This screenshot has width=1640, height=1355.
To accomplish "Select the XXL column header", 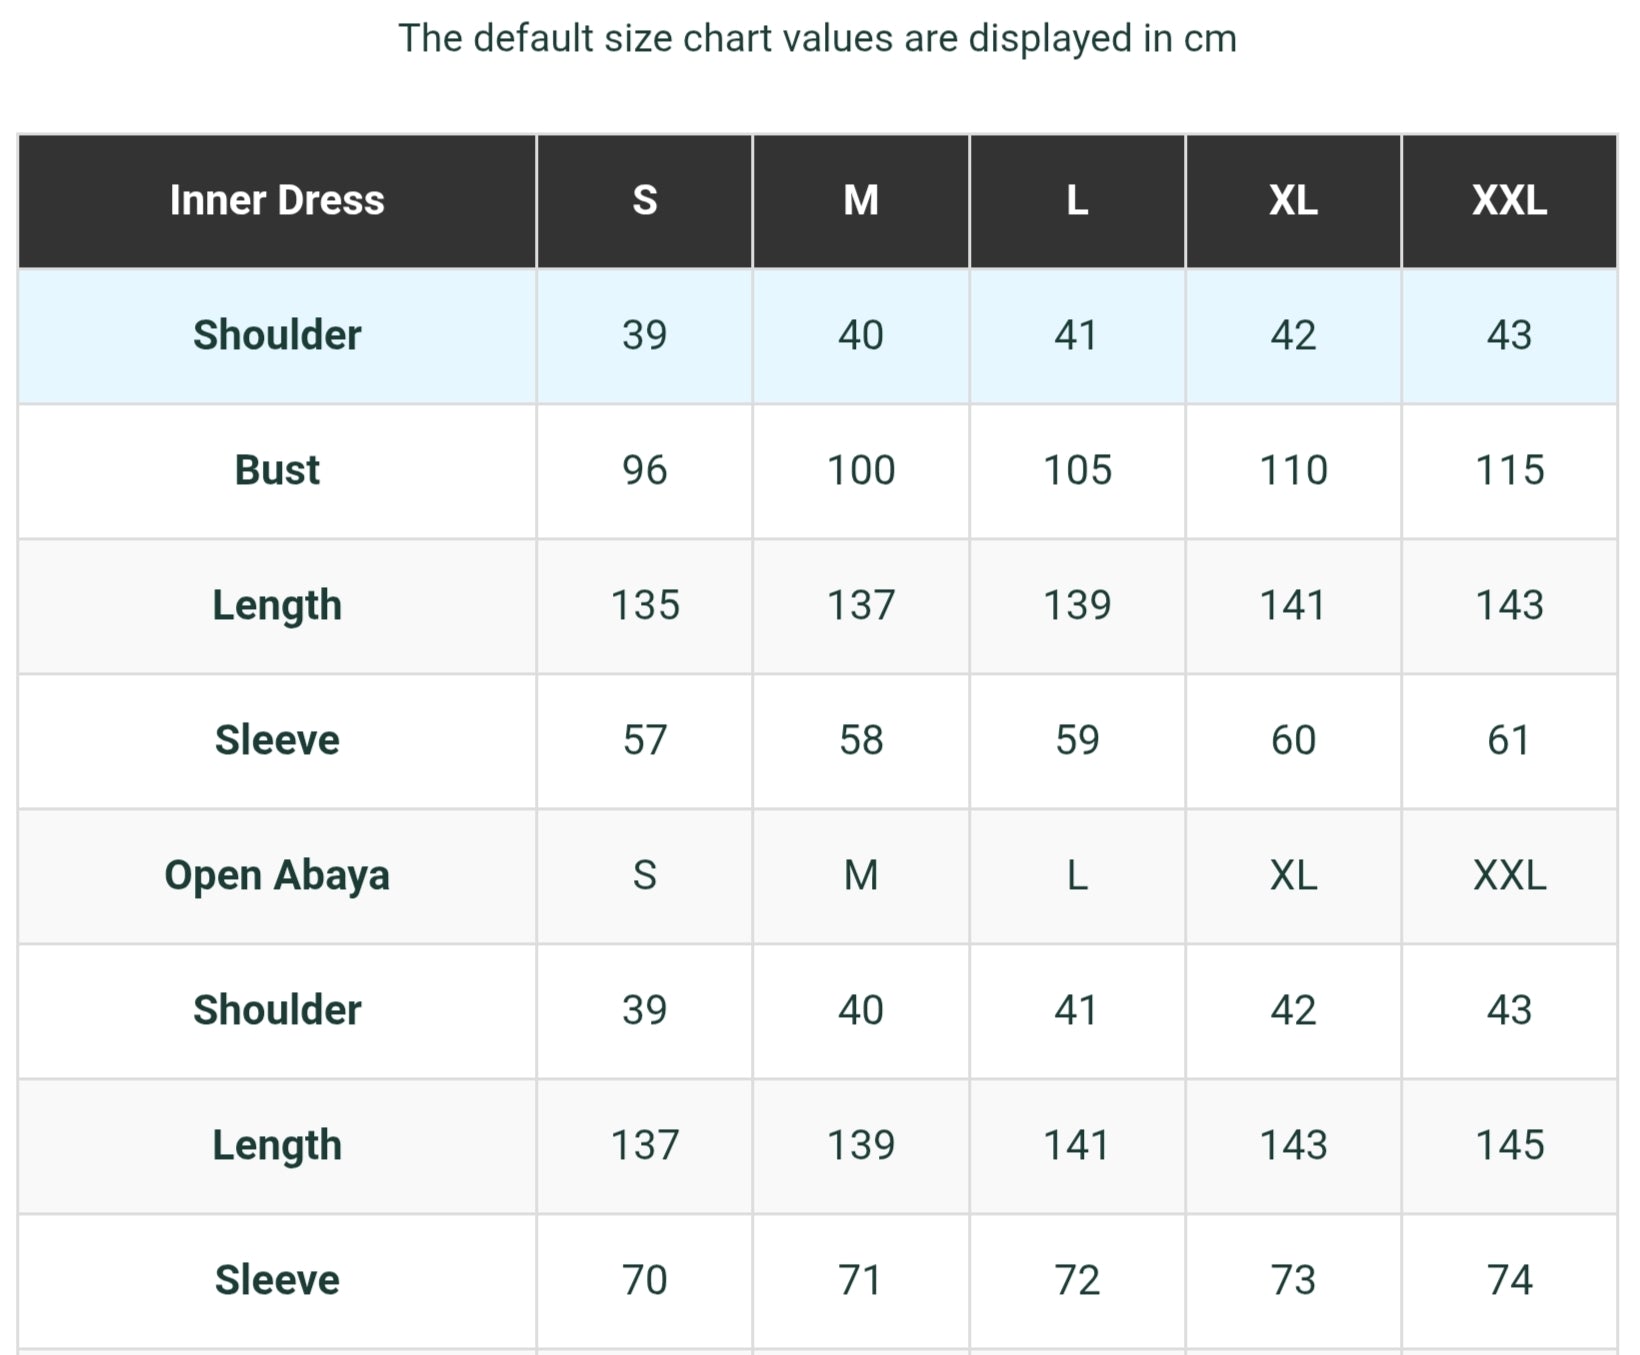I will [x=1509, y=201].
